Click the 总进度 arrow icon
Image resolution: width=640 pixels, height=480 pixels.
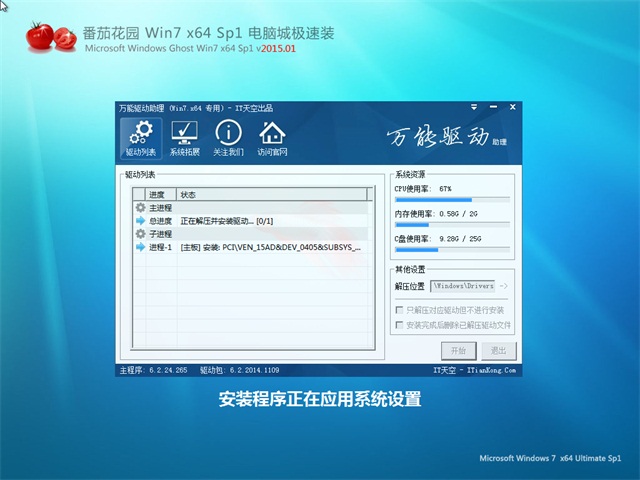(x=140, y=220)
